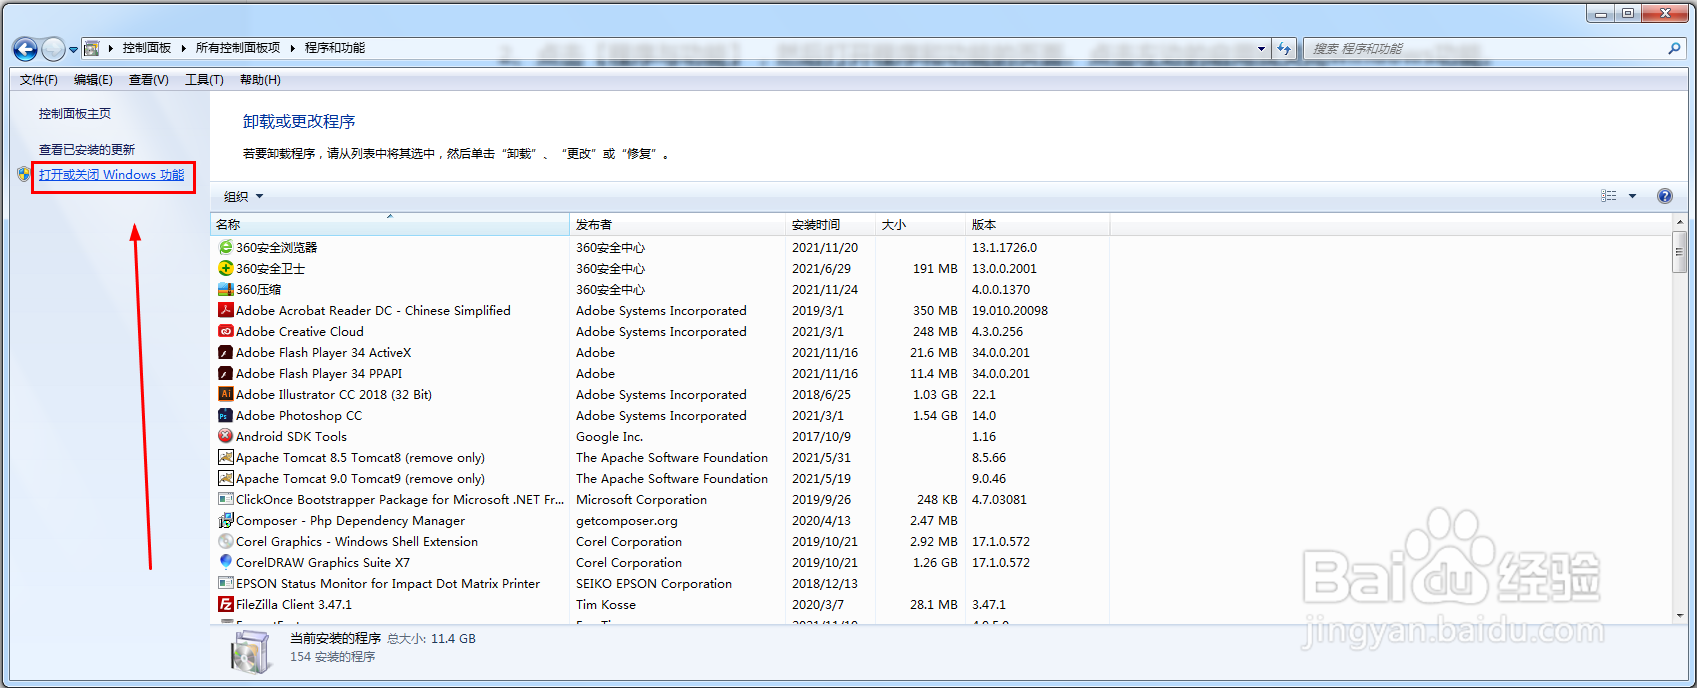Sort by the 大小 column header
The height and width of the screenshot is (688, 1697).
tap(921, 224)
